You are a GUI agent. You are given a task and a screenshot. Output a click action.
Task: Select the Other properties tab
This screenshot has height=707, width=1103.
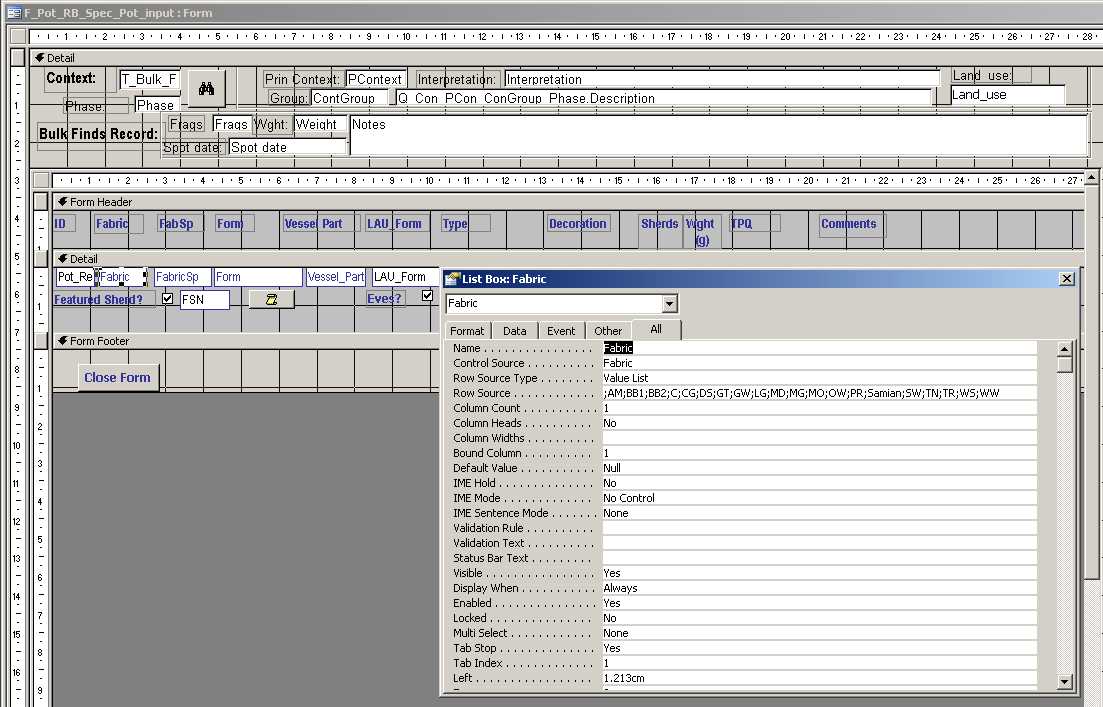coord(608,331)
